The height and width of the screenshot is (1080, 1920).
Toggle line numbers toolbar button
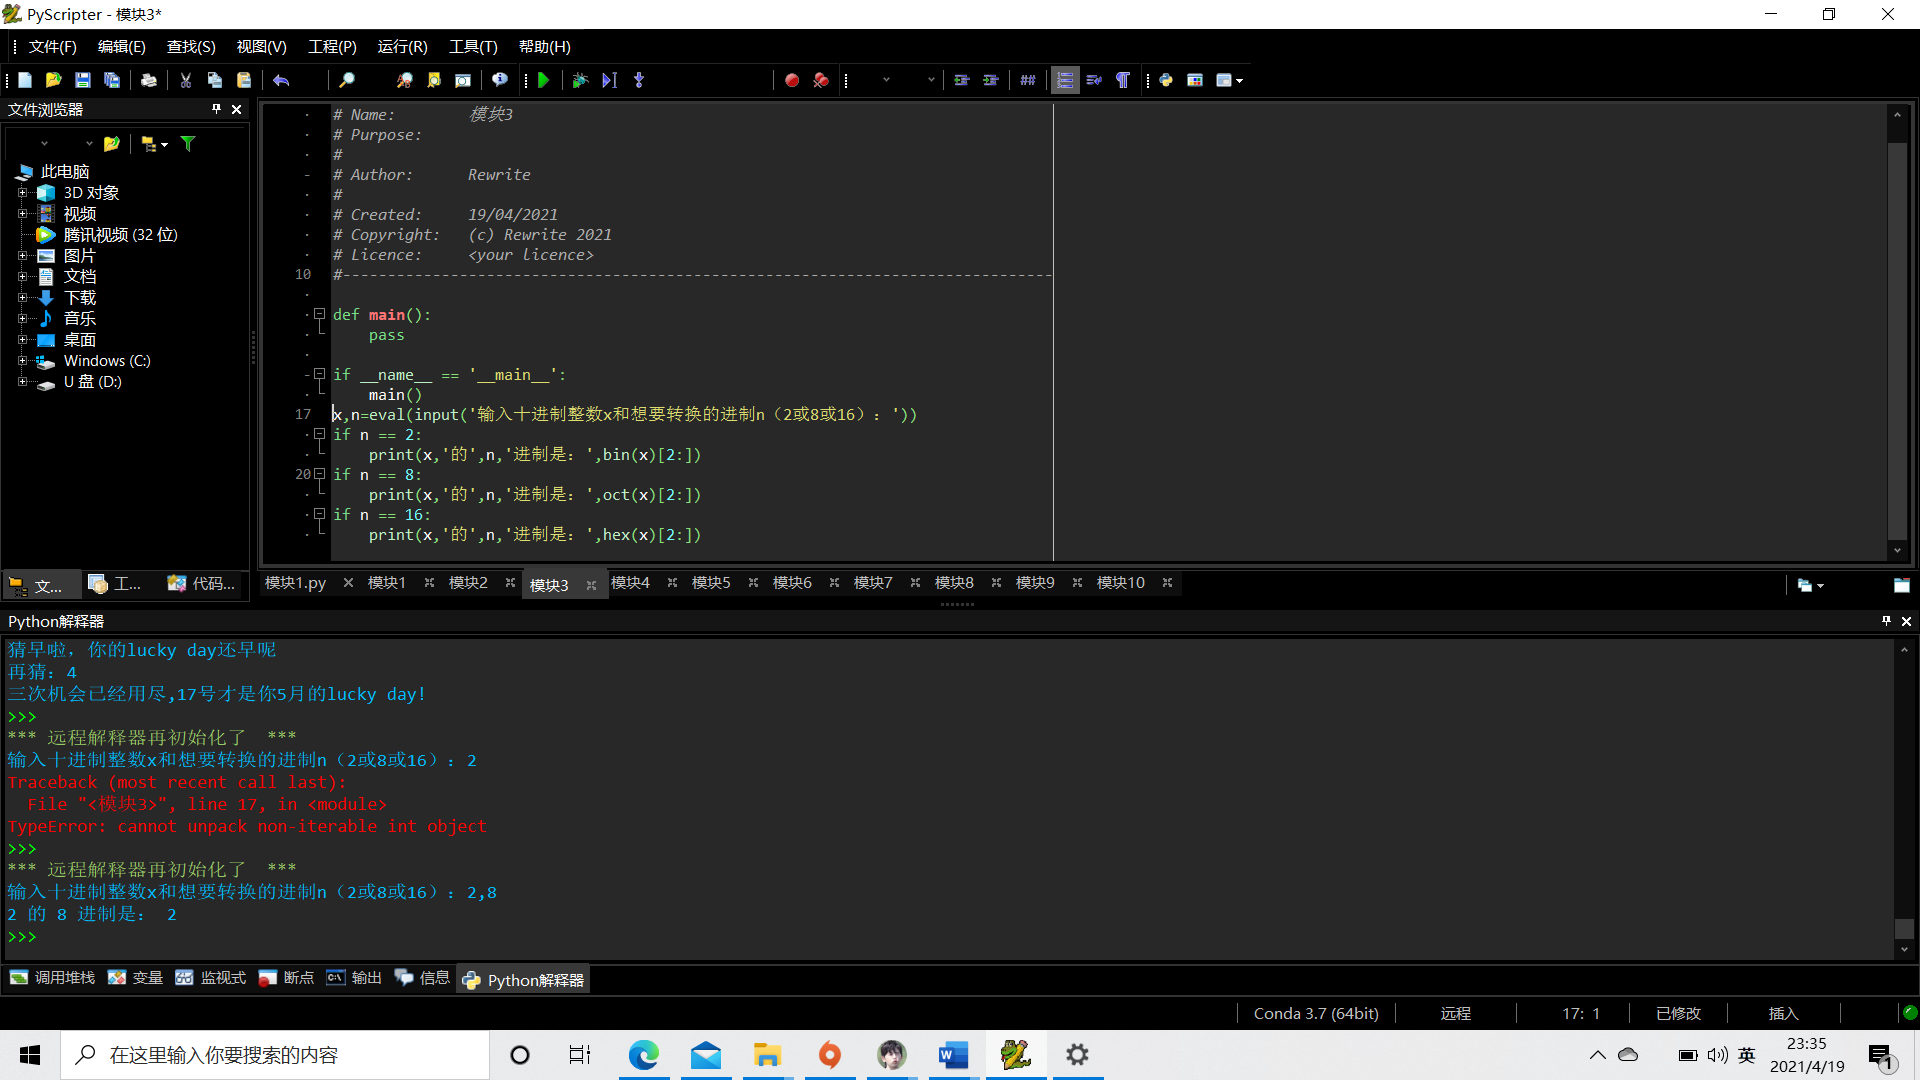click(x=1065, y=80)
